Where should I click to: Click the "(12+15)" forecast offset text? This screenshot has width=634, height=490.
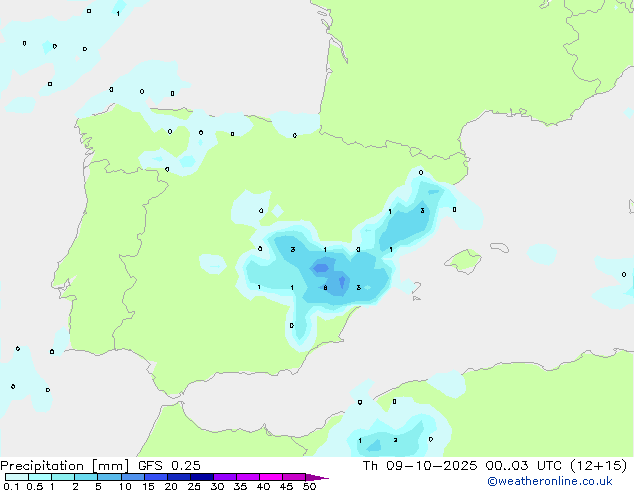[x=598, y=466]
